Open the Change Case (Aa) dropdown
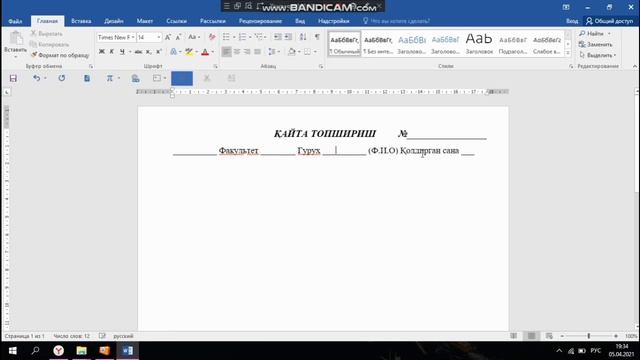 click(x=194, y=37)
